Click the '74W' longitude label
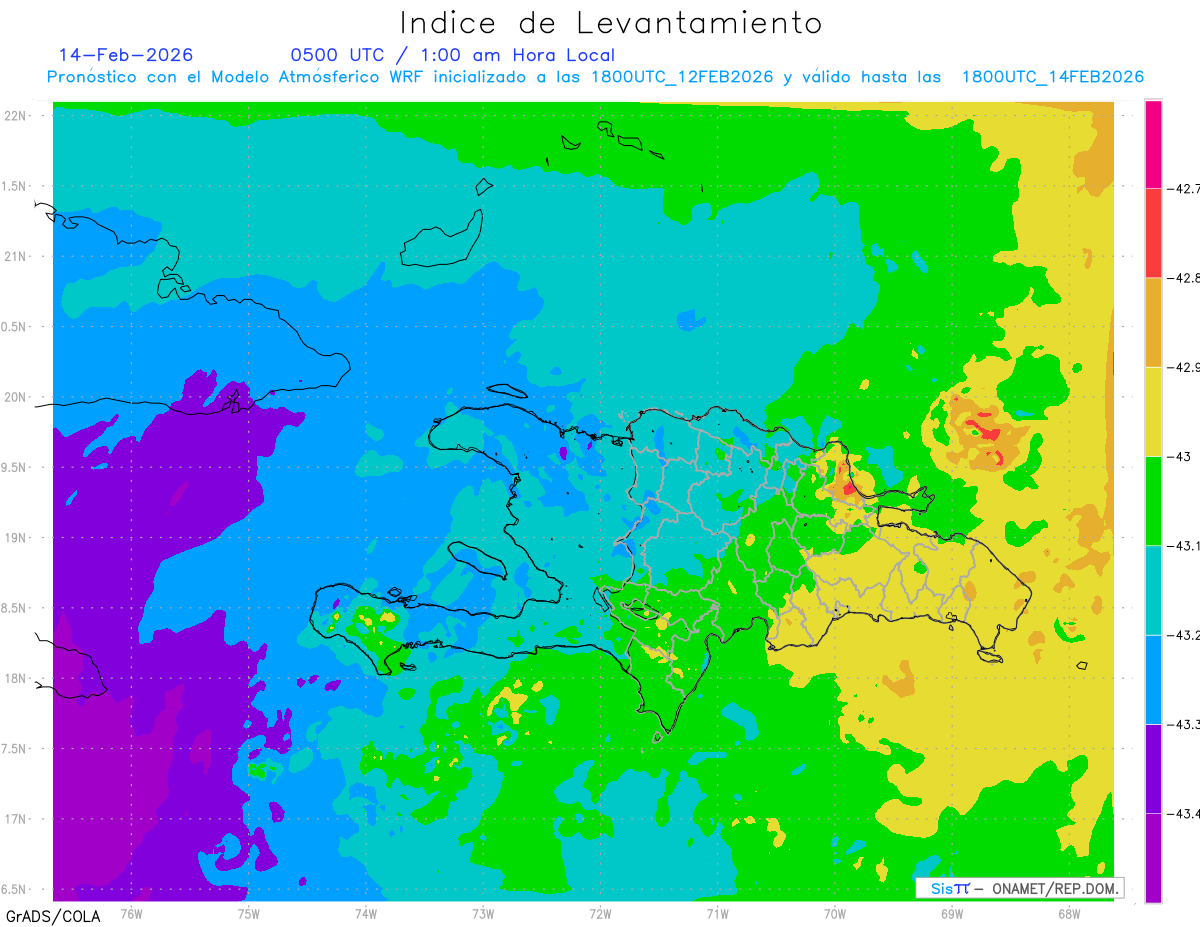 coord(365,914)
